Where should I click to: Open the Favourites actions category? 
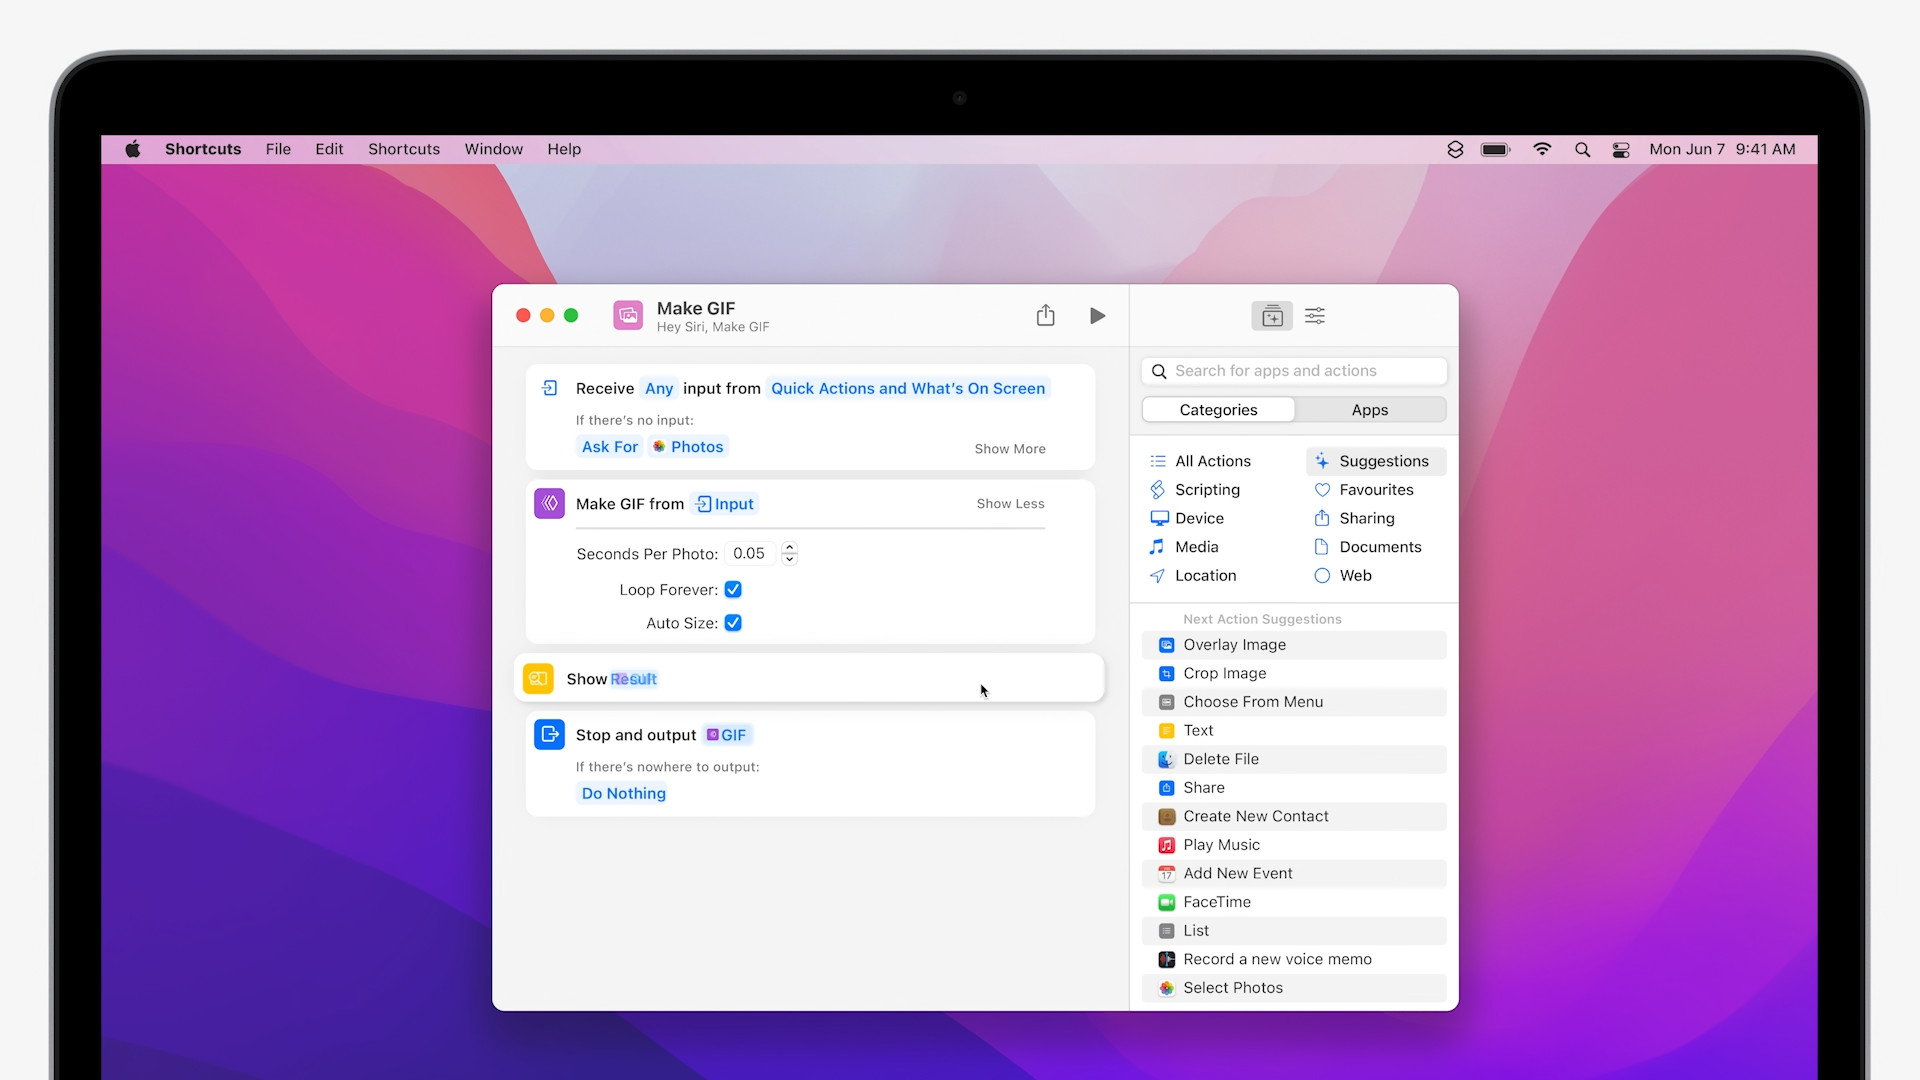click(x=1377, y=489)
